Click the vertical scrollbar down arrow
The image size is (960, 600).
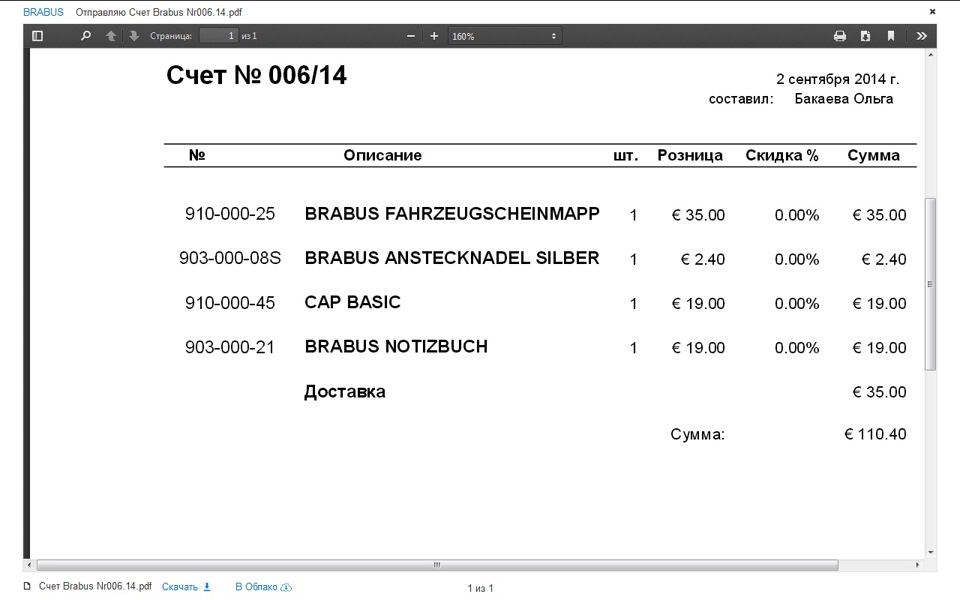point(931,552)
